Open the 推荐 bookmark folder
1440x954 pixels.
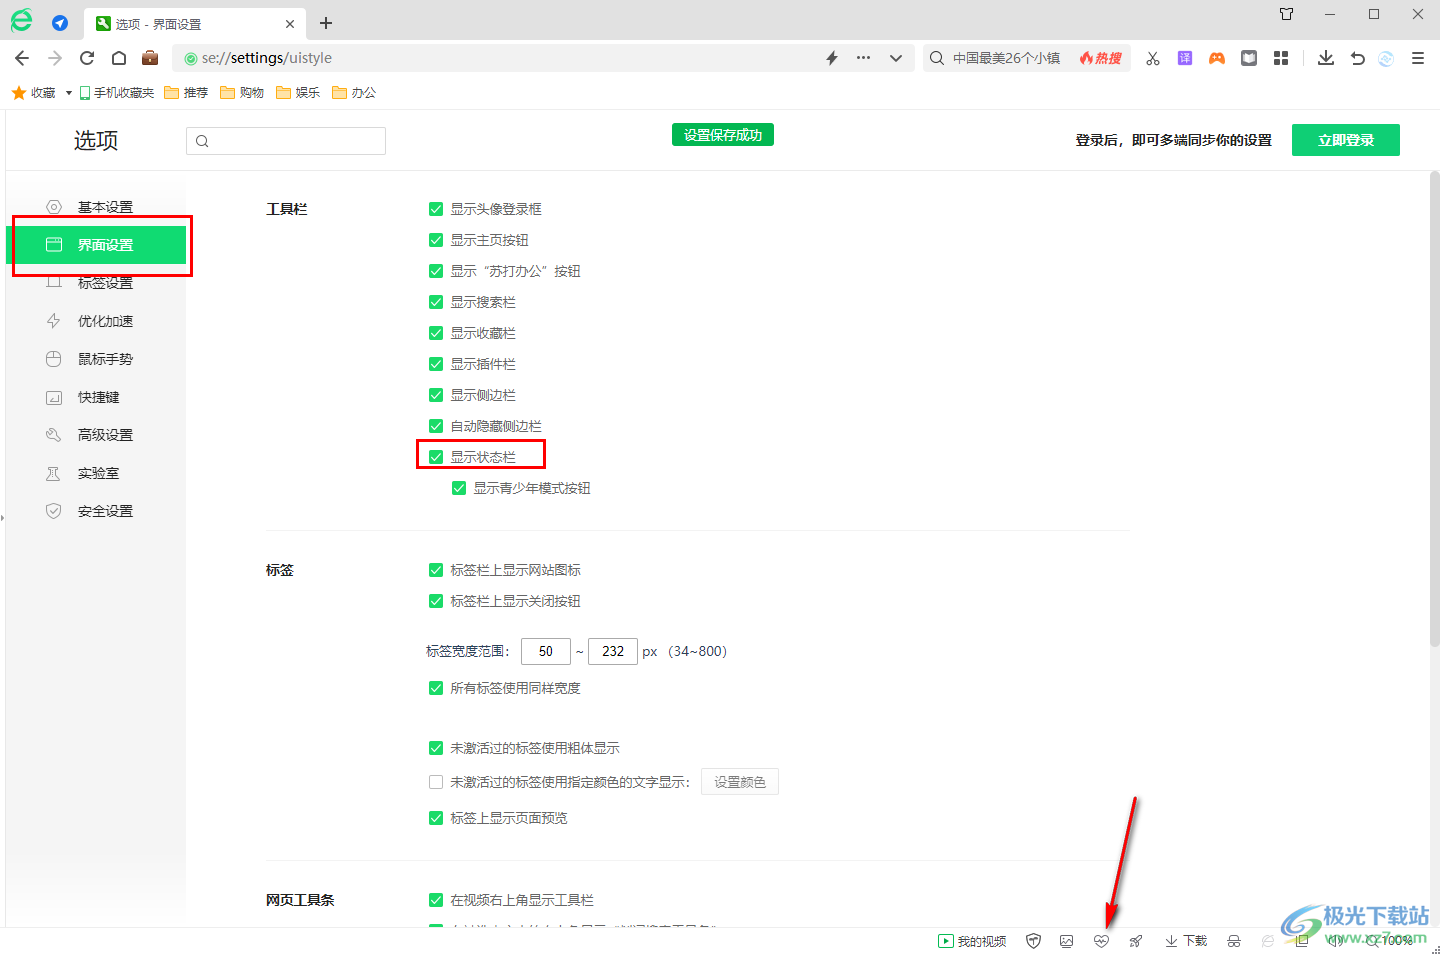click(x=187, y=92)
